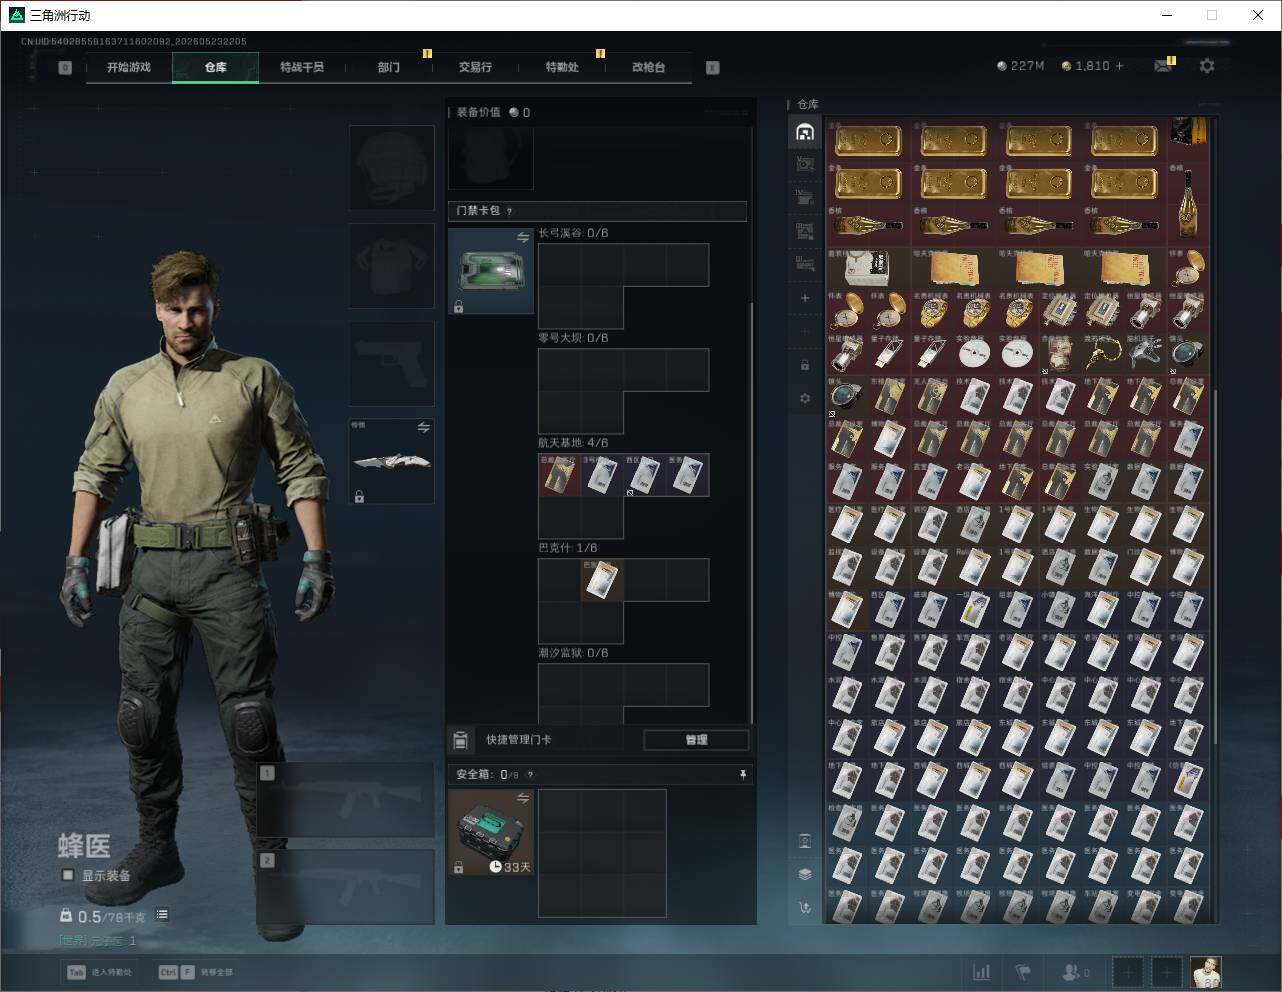This screenshot has height=992, width=1282.
Task: Click the help icon beside 安全箱 count
Action: pyautogui.click(x=530, y=774)
